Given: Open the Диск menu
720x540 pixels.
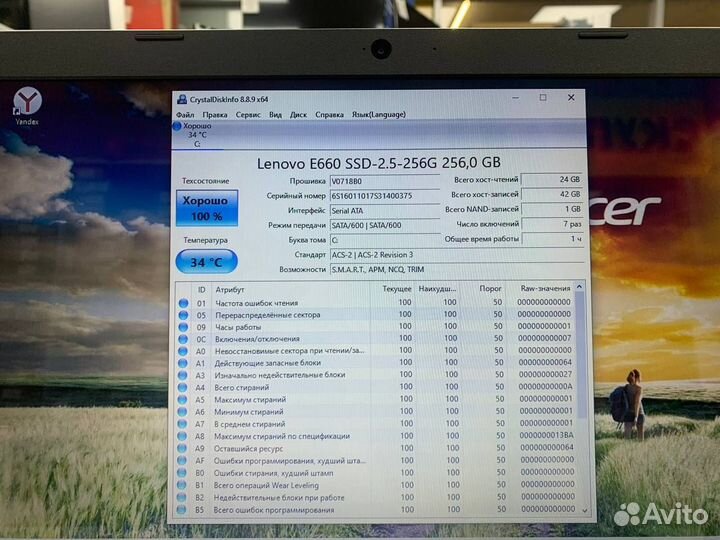Looking at the screenshot, I should [298, 114].
